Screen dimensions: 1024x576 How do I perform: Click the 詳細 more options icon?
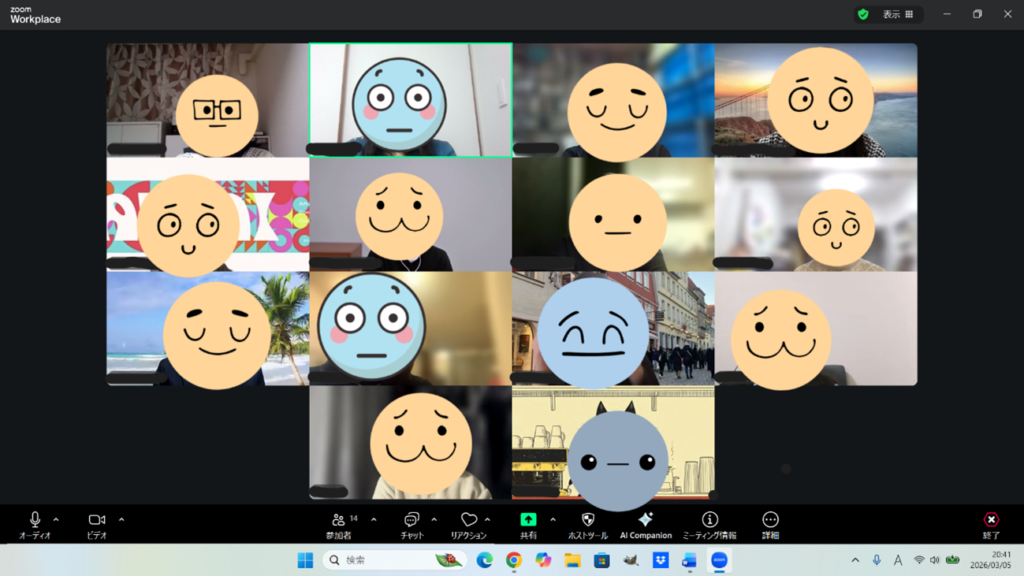click(770, 520)
